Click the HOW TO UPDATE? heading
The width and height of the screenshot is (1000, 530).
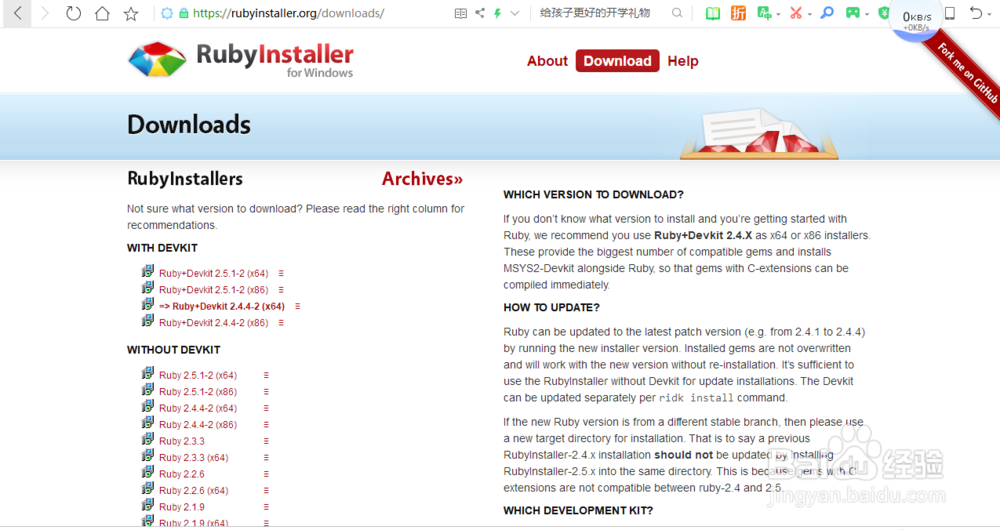point(551,307)
